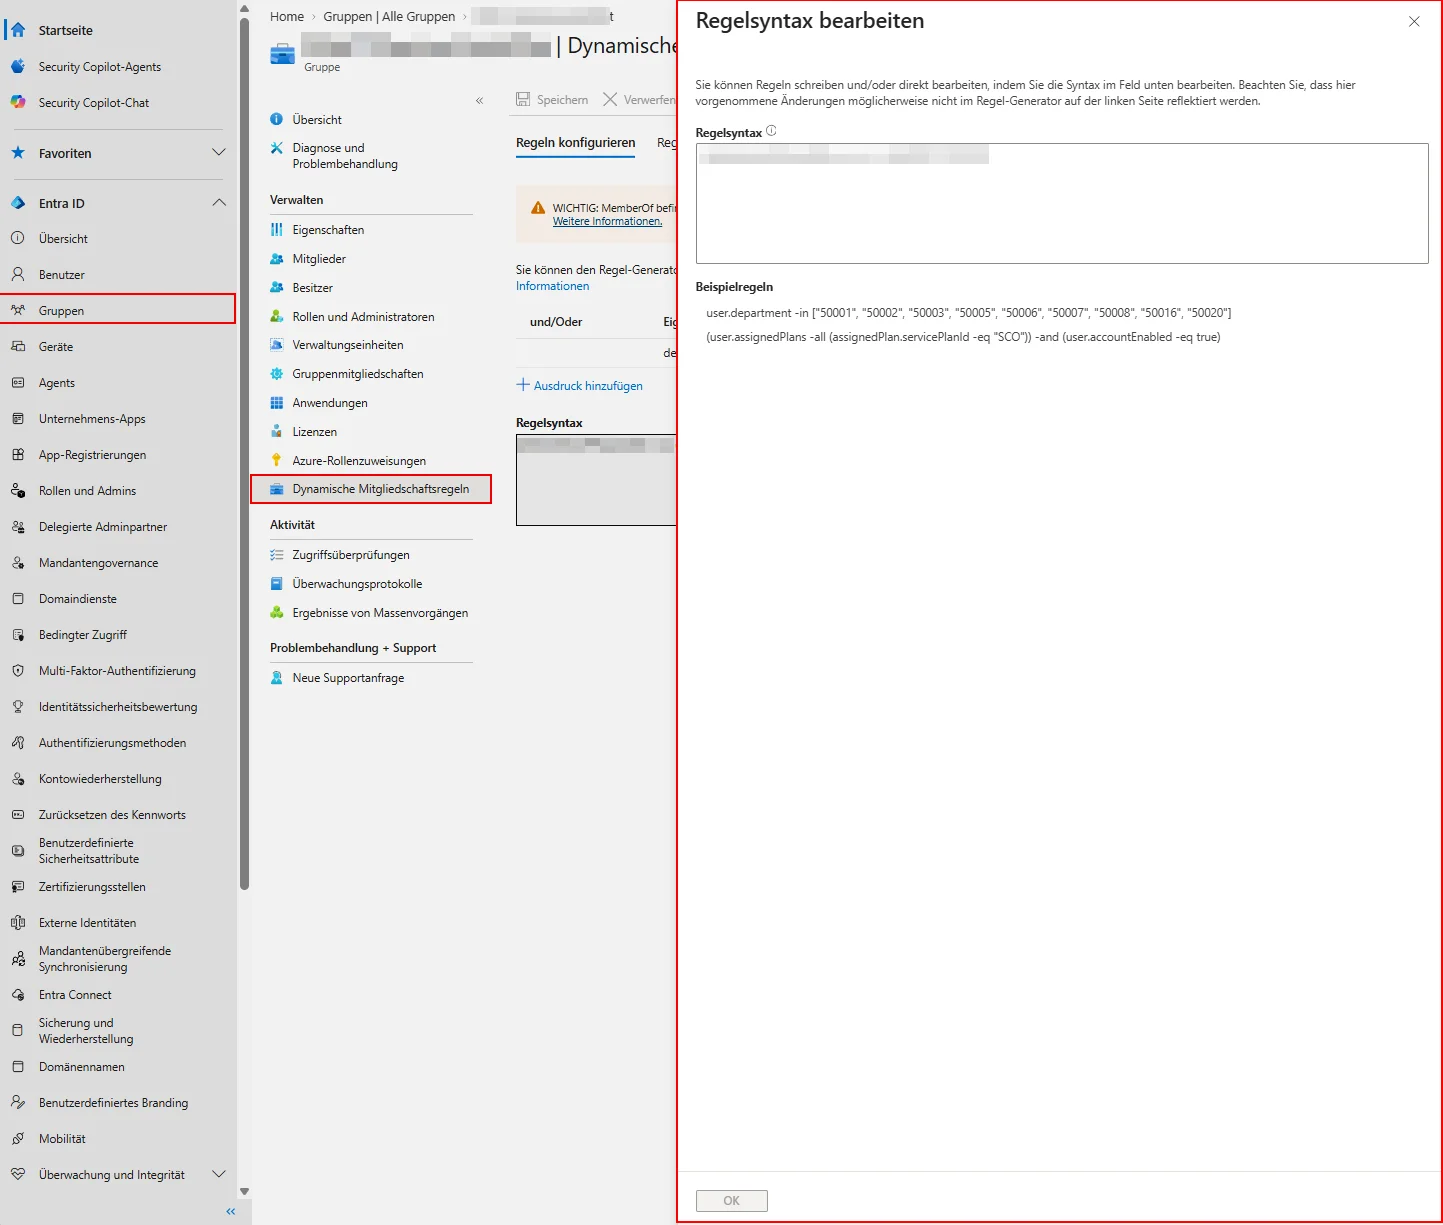Open App-Registrierungen grid icon
1443x1225 pixels.
point(18,454)
